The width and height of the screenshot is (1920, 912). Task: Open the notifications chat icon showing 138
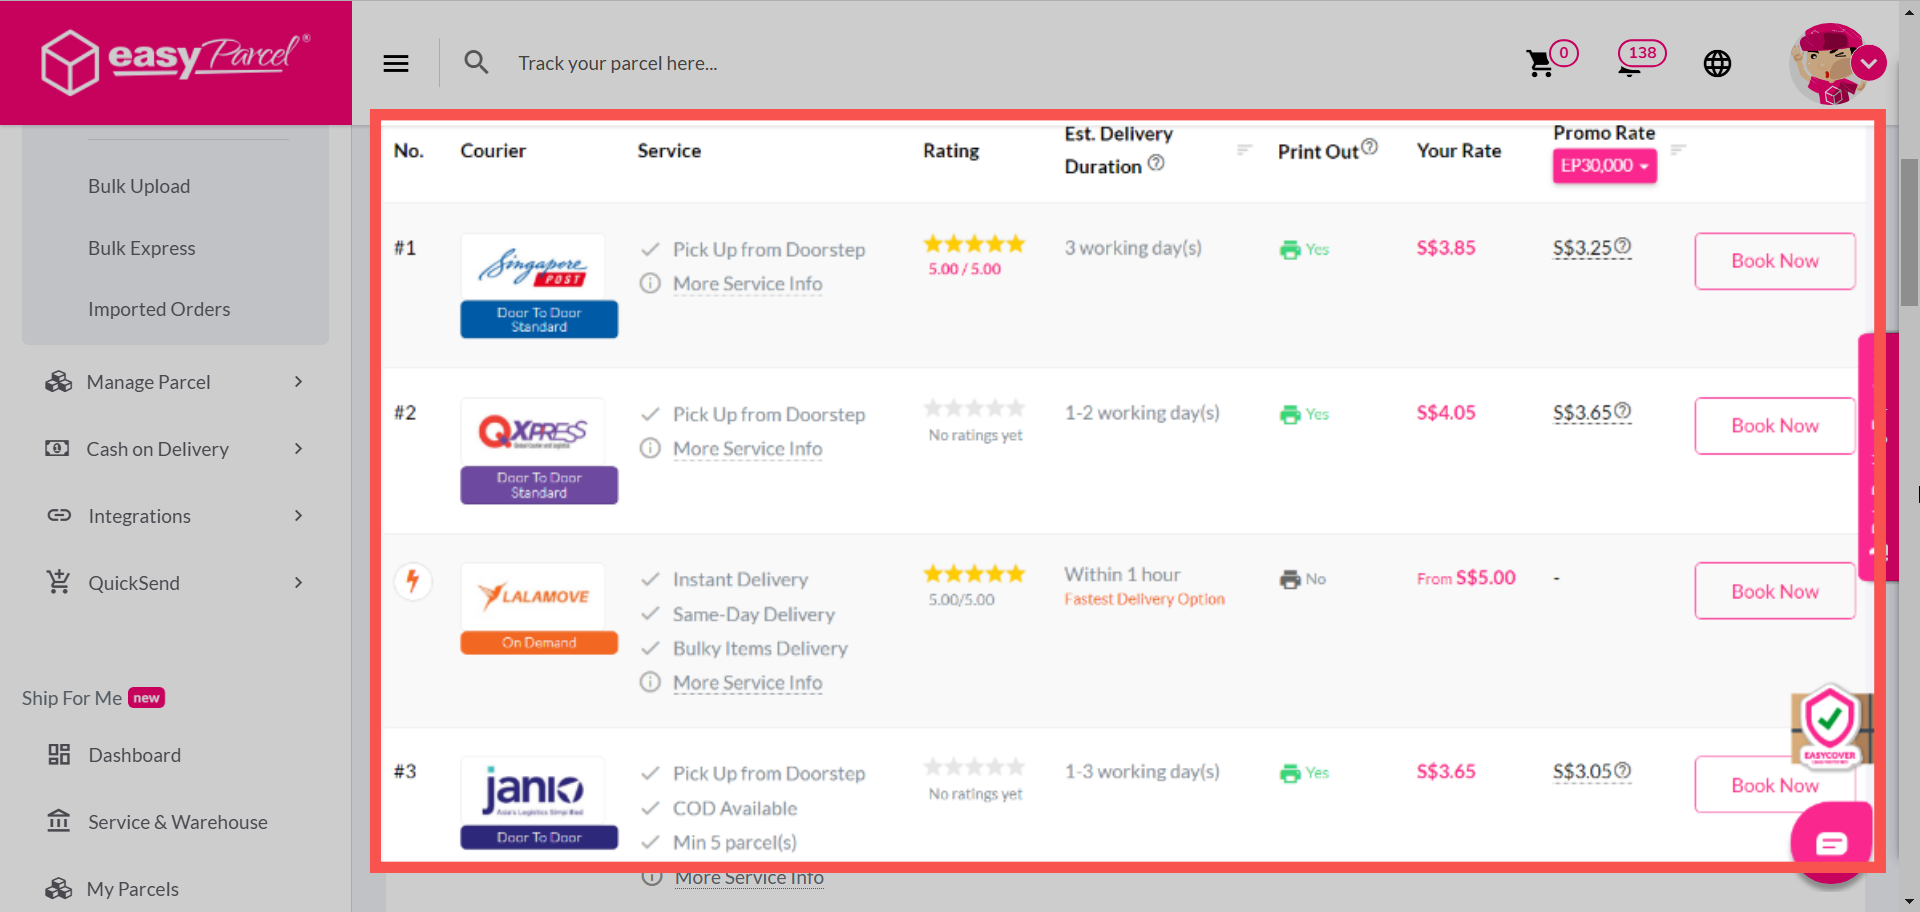pos(1640,58)
